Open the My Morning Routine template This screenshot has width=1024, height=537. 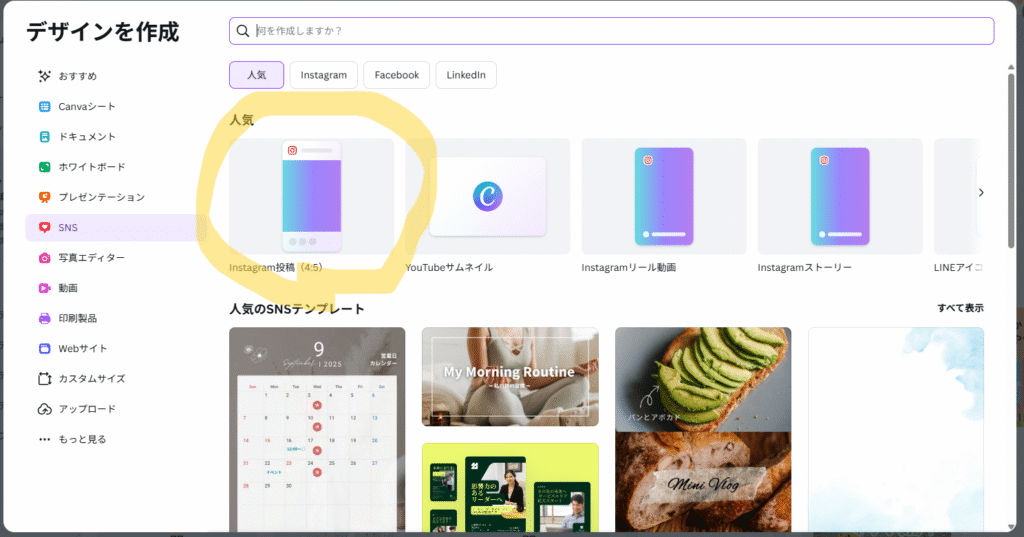[x=510, y=376]
